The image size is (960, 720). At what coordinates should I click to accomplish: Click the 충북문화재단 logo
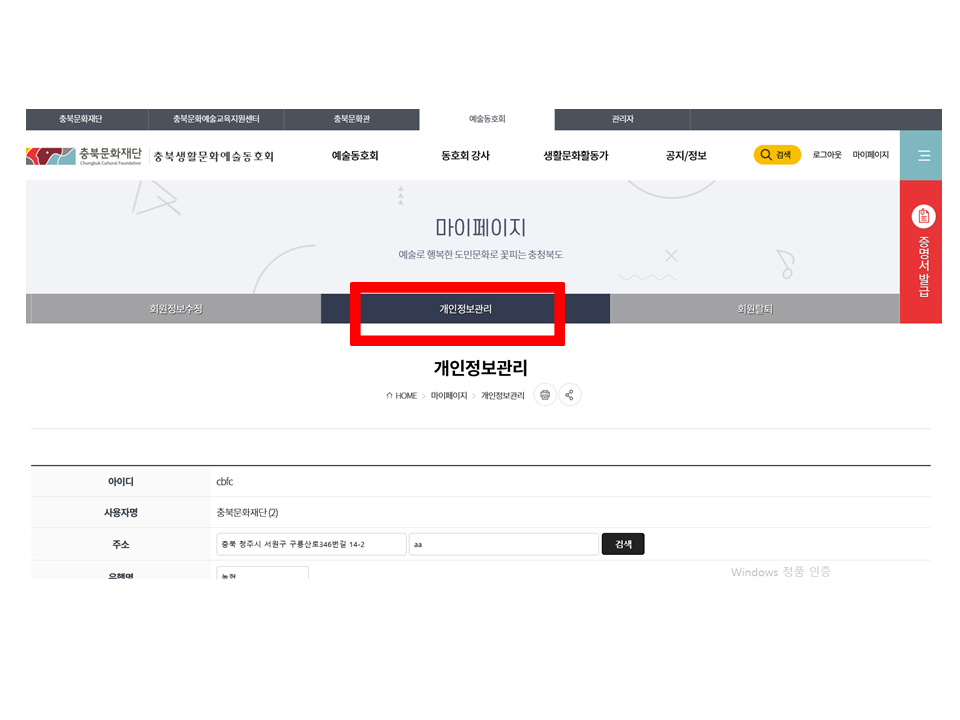tap(85, 156)
